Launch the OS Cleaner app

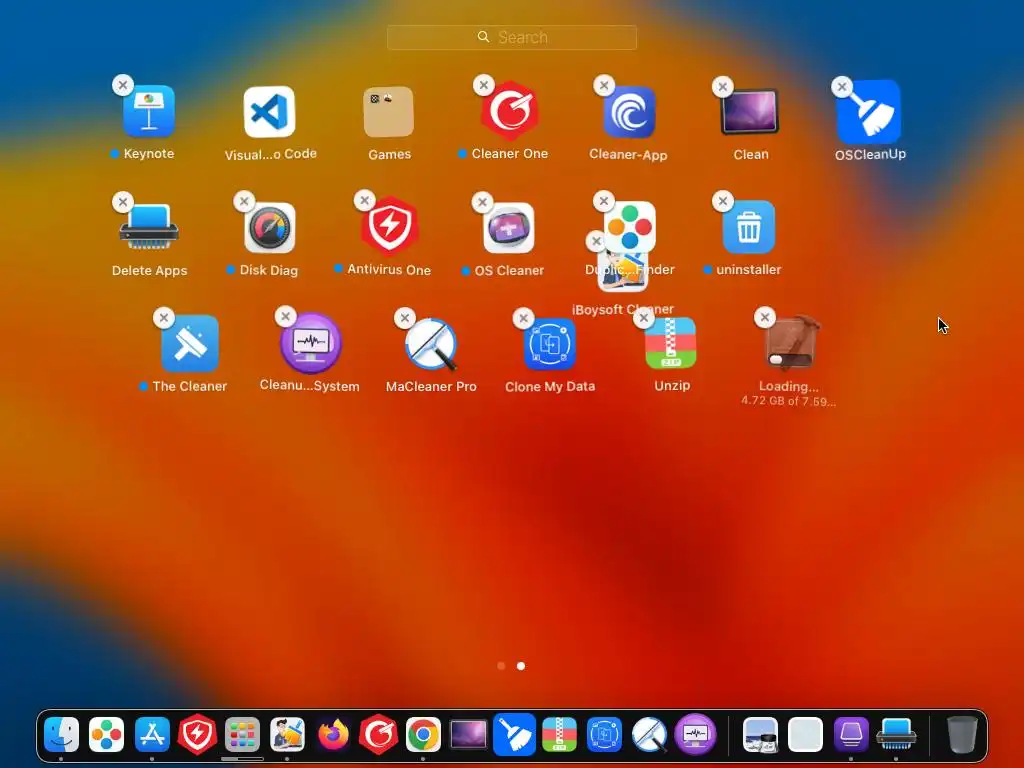click(x=509, y=228)
